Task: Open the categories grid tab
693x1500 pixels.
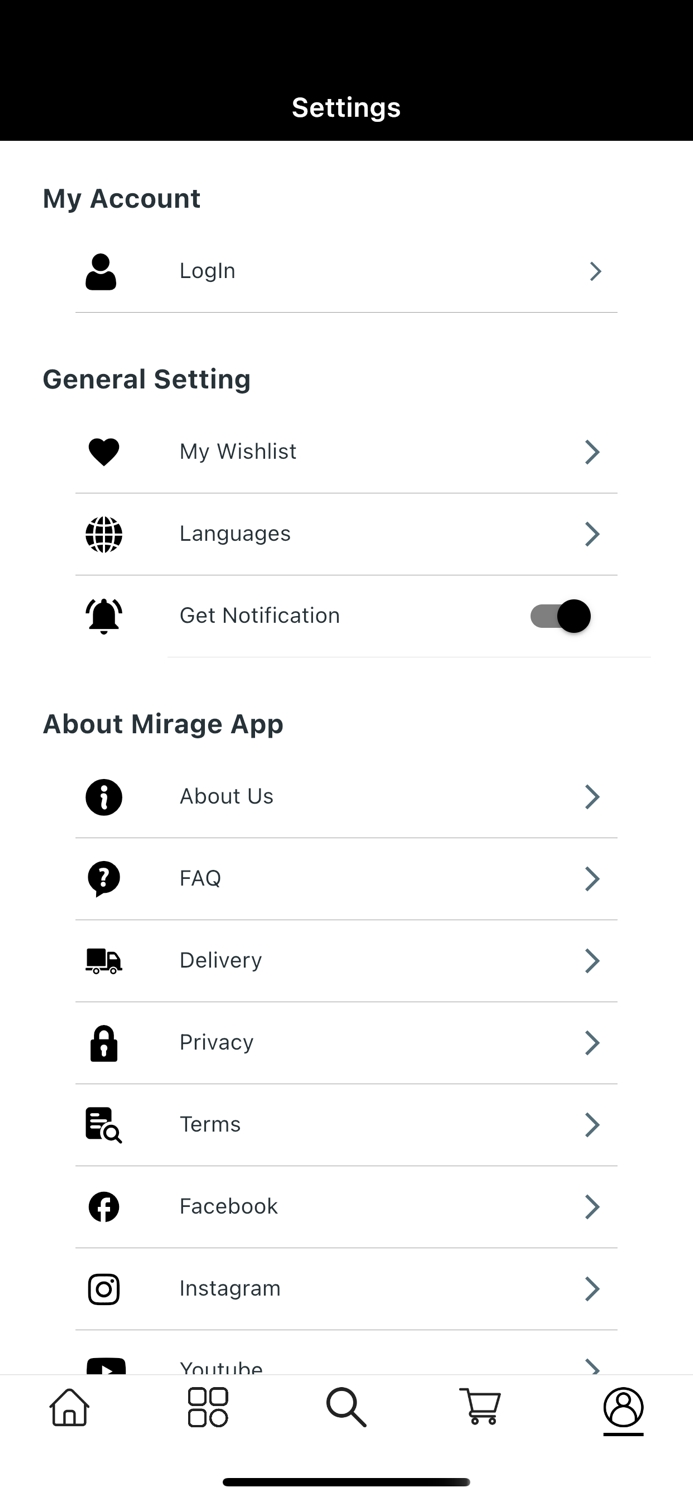Action: pyautogui.click(x=207, y=1407)
